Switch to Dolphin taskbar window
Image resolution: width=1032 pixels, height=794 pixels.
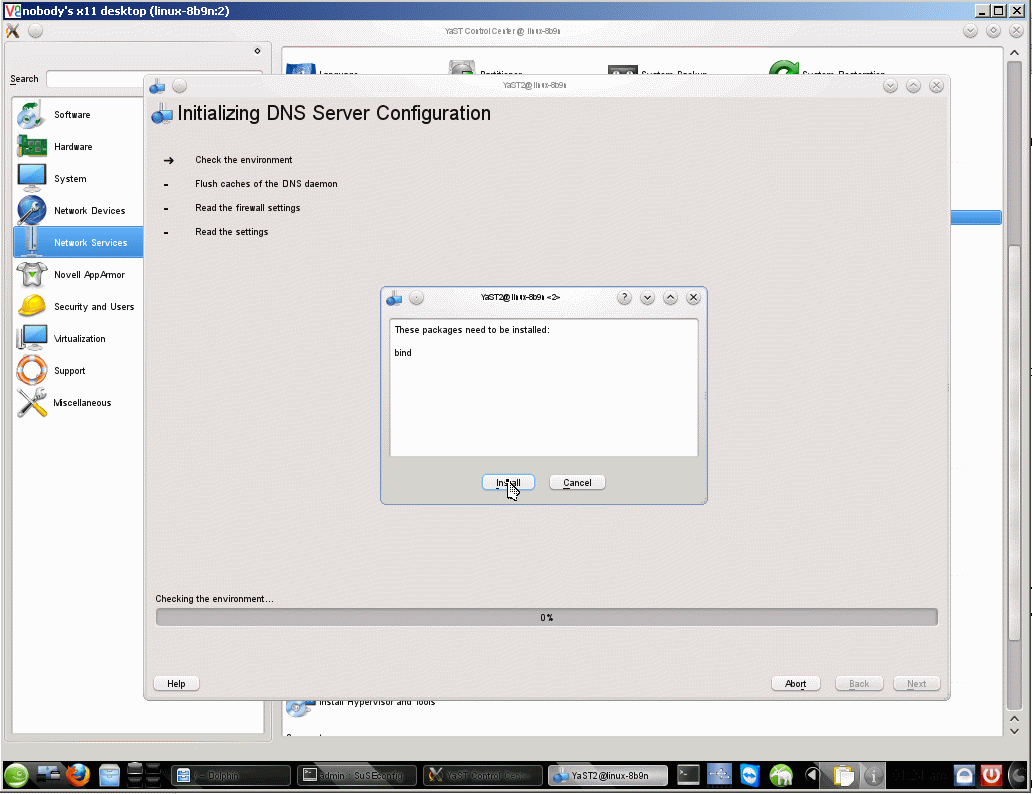(231, 776)
